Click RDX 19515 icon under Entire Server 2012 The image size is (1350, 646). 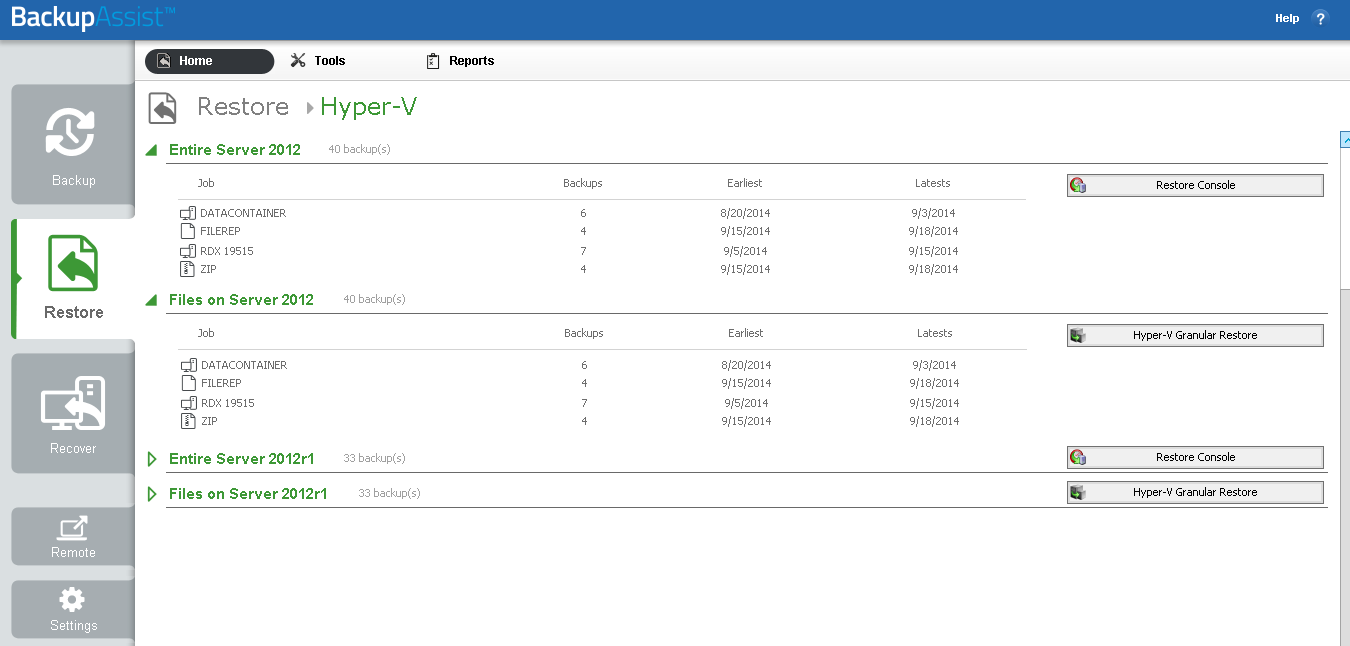(x=188, y=251)
